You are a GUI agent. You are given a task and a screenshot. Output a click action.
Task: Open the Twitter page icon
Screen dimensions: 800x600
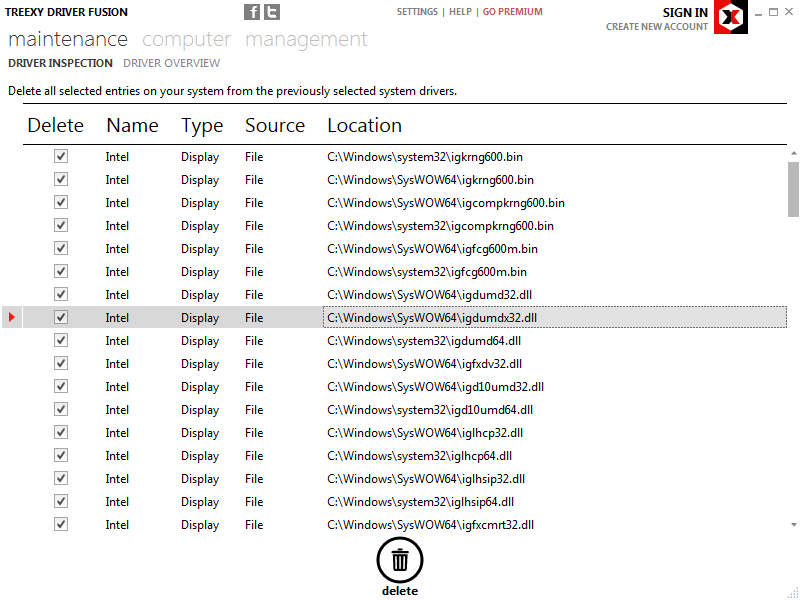point(272,12)
